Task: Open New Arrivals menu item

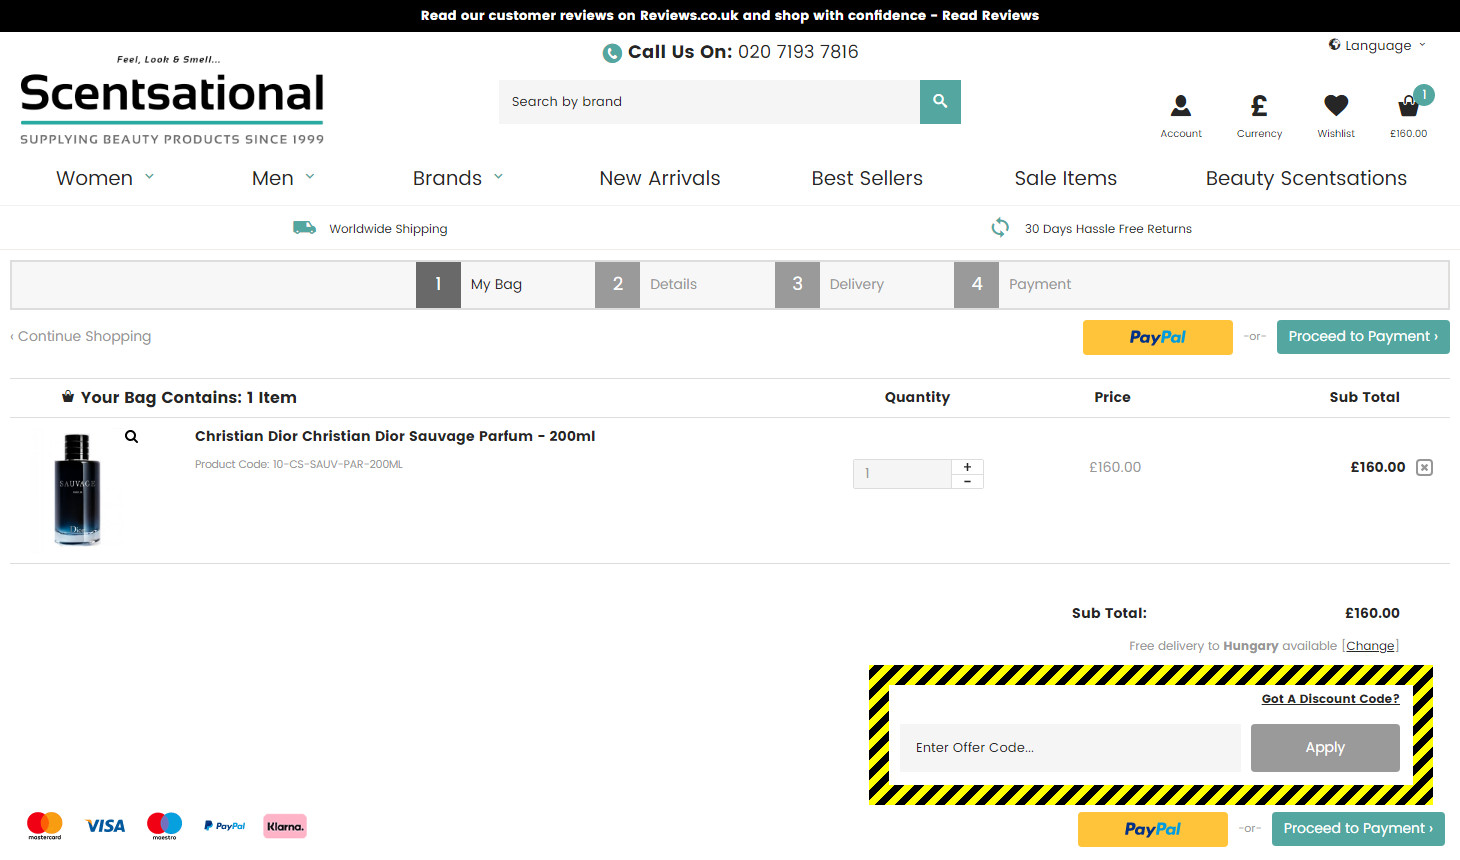Action: (x=660, y=178)
